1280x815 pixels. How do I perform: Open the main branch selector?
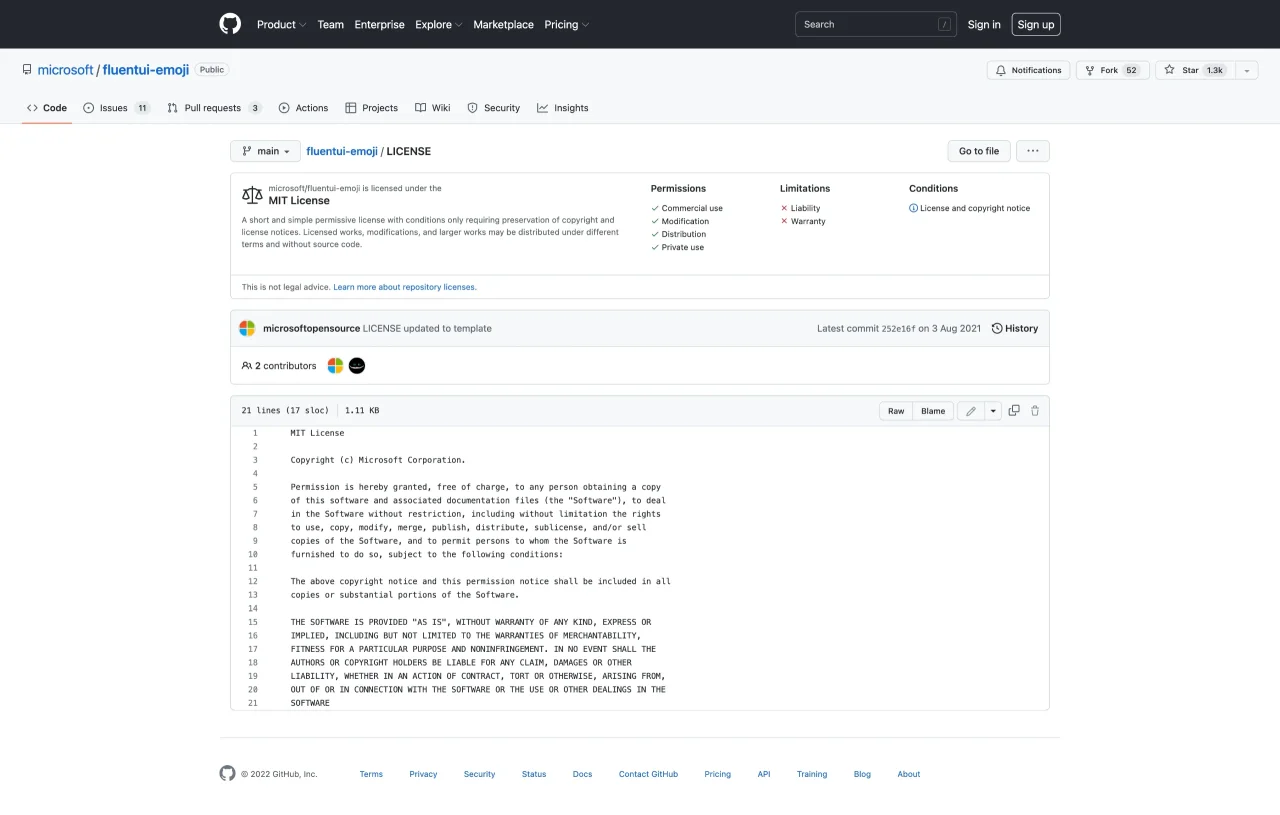265,151
